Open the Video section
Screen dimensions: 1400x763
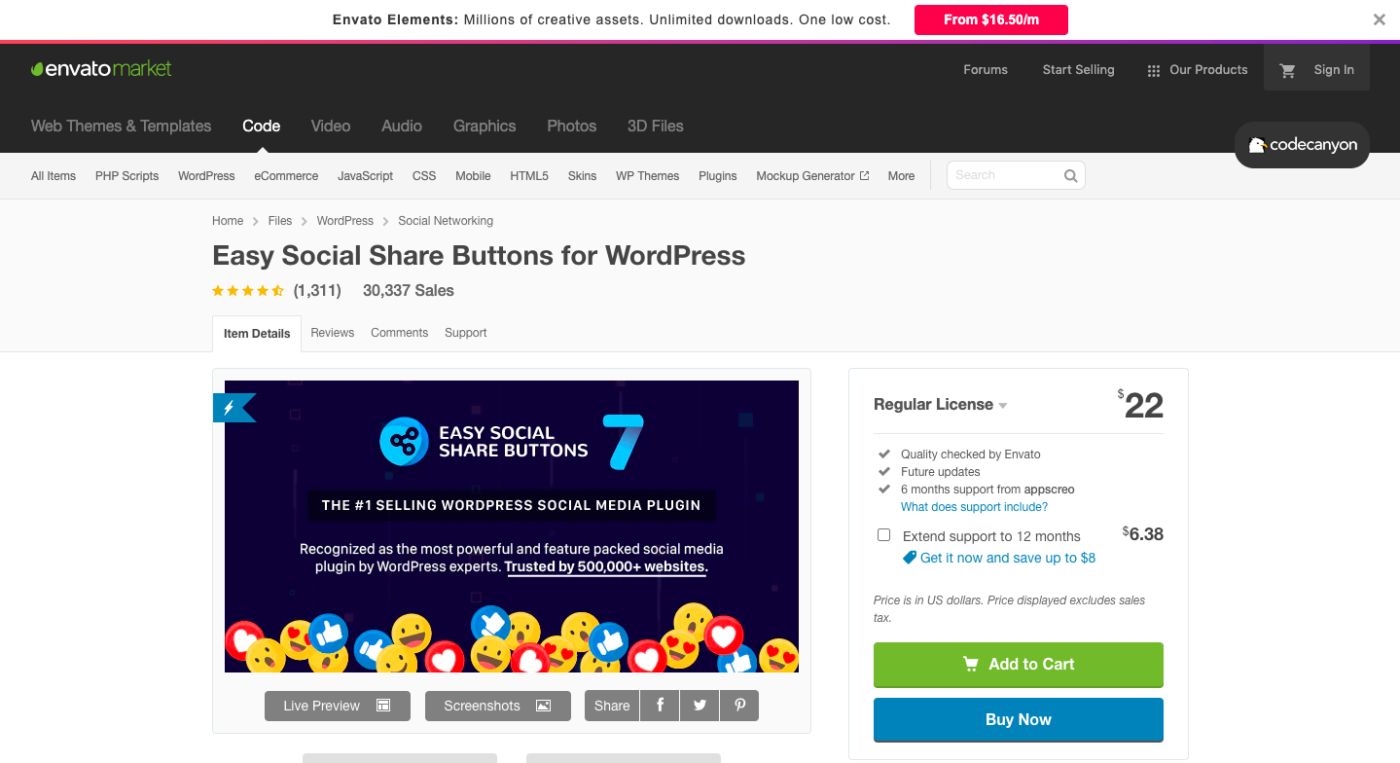click(x=330, y=126)
